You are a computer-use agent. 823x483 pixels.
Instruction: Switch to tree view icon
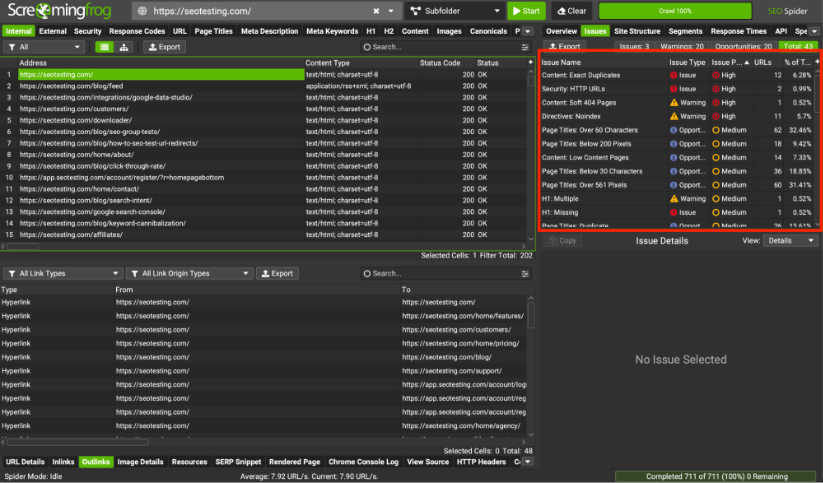pyautogui.click(x=124, y=47)
